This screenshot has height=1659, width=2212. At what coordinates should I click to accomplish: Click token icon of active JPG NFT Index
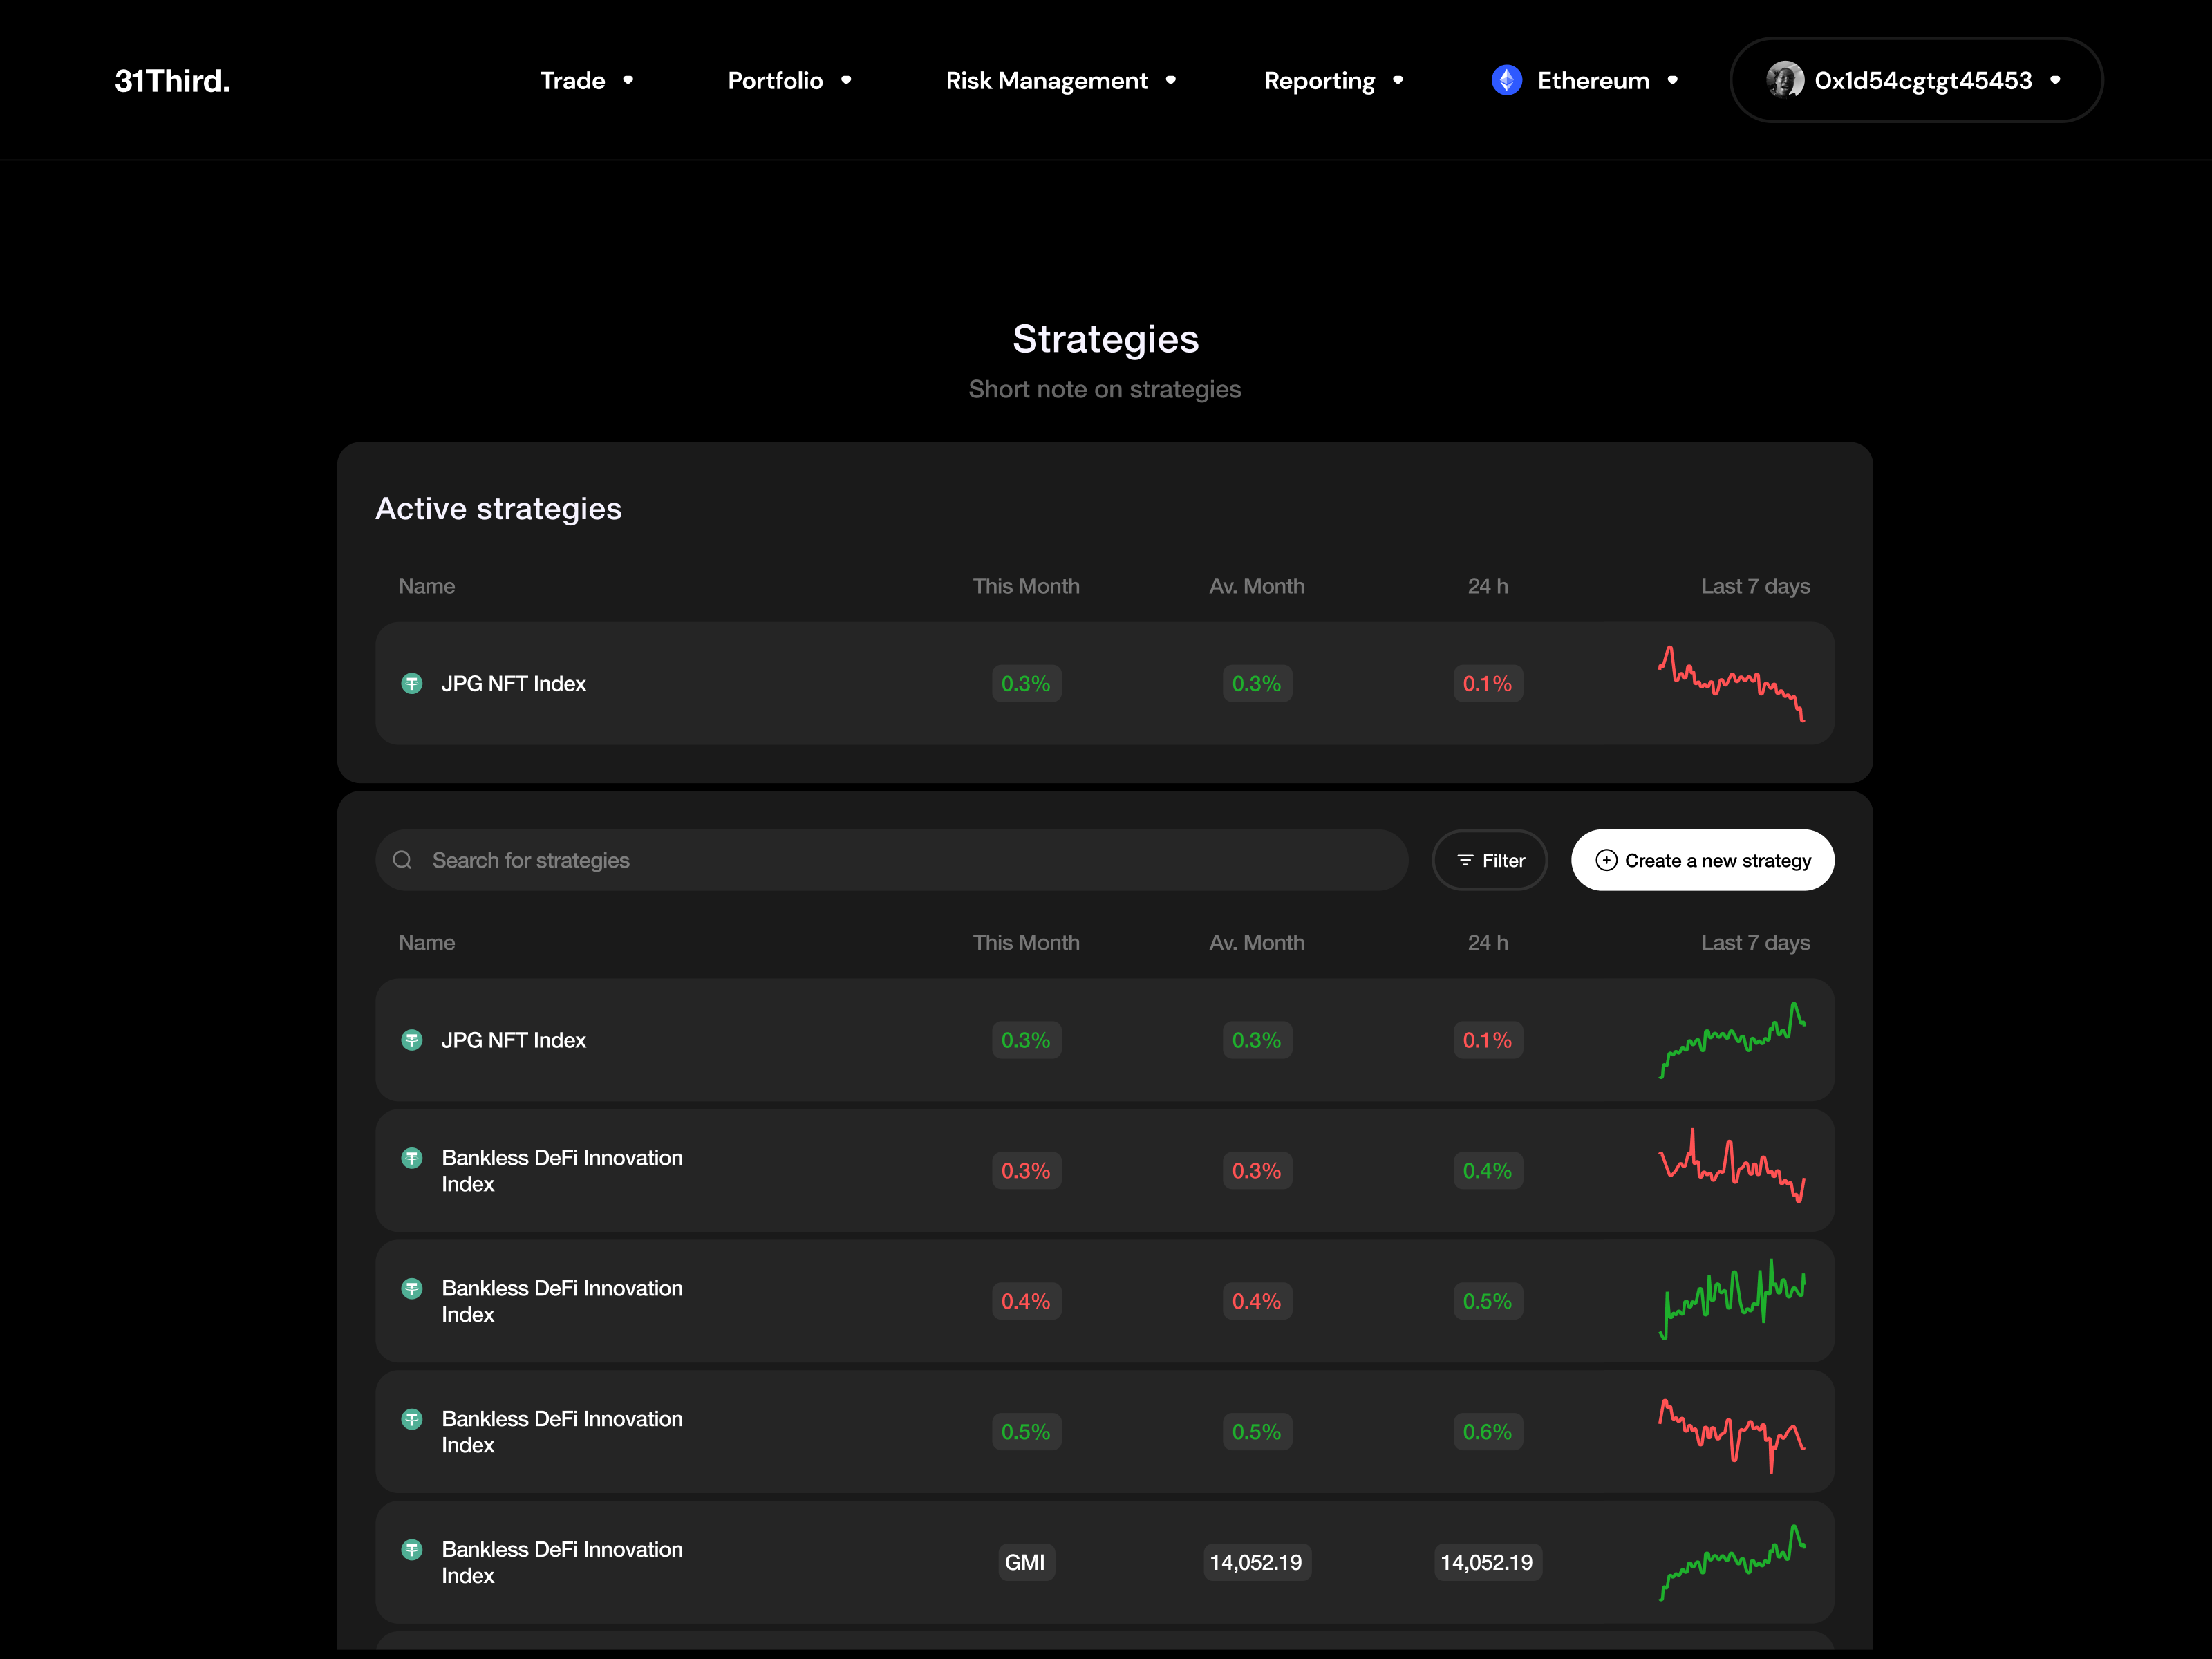point(412,684)
